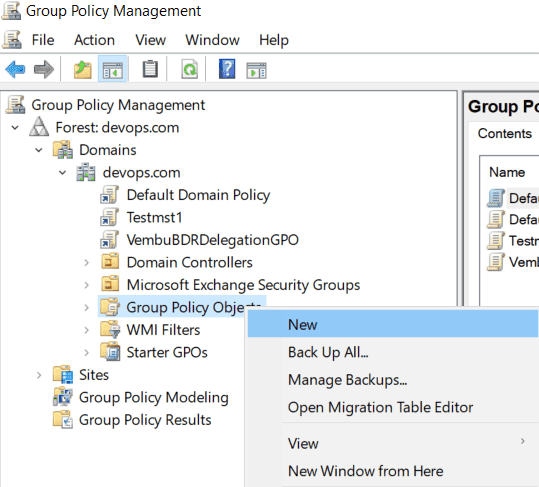Screen dimensions: 539x487
Task: Click the Forward arrow toolbar icon
Action: (44, 69)
